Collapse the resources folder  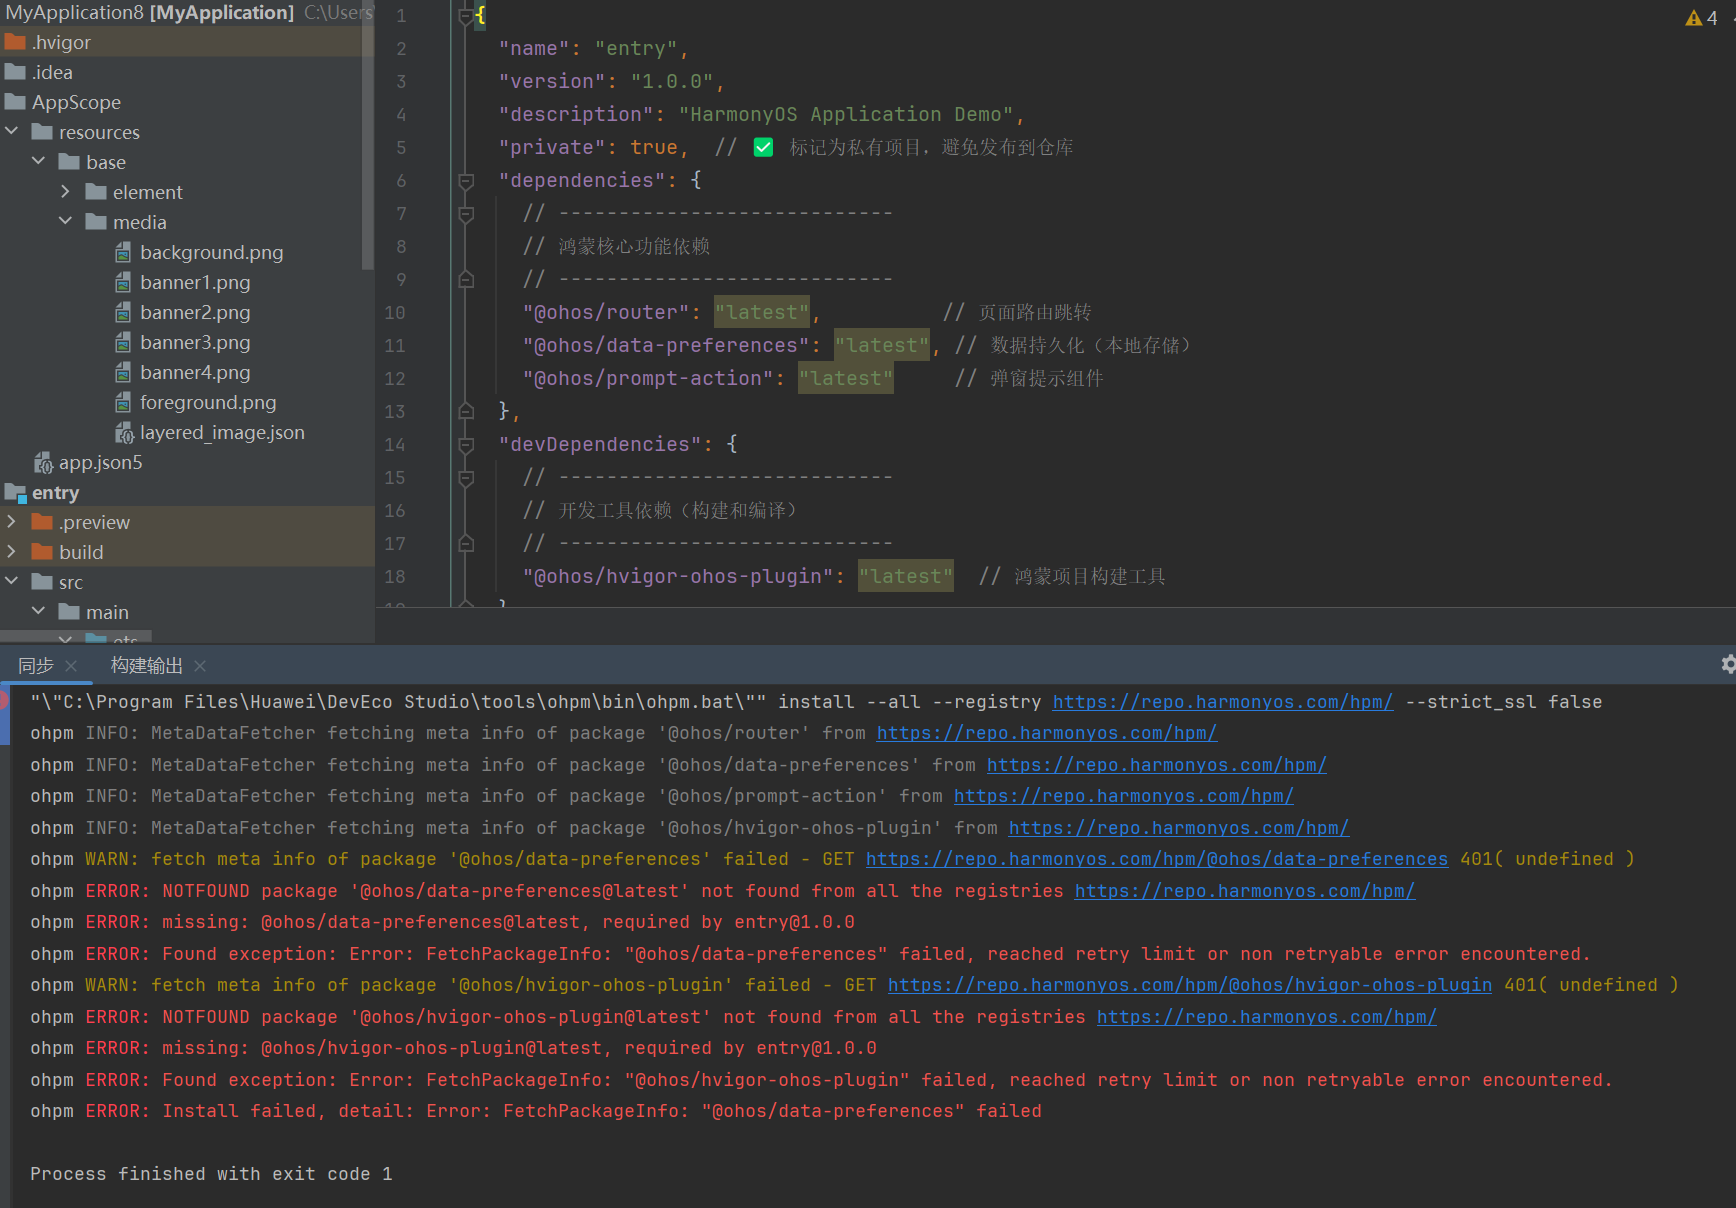click(12, 132)
